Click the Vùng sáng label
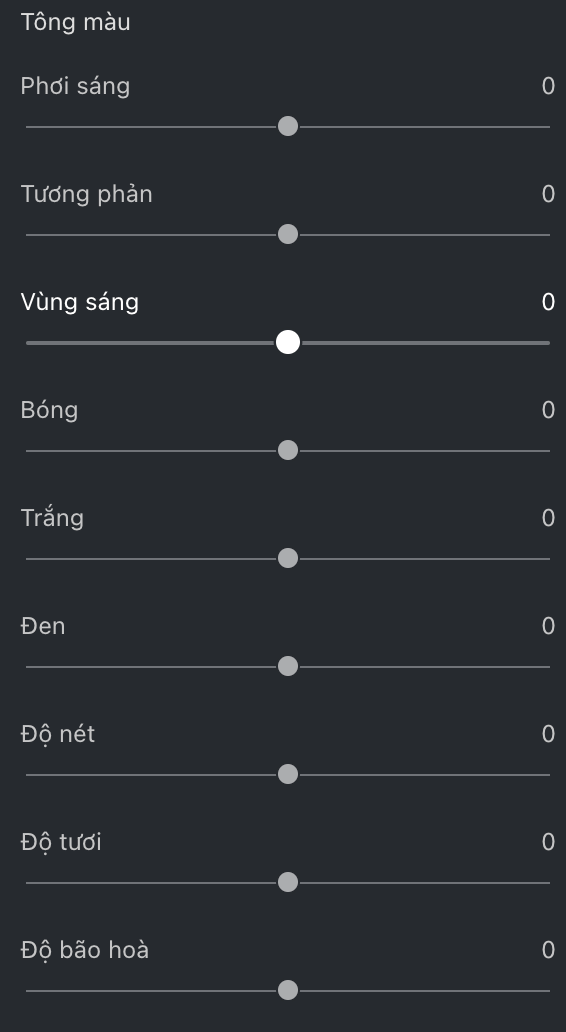Screen dimensions: 566x1032 click(80, 303)
